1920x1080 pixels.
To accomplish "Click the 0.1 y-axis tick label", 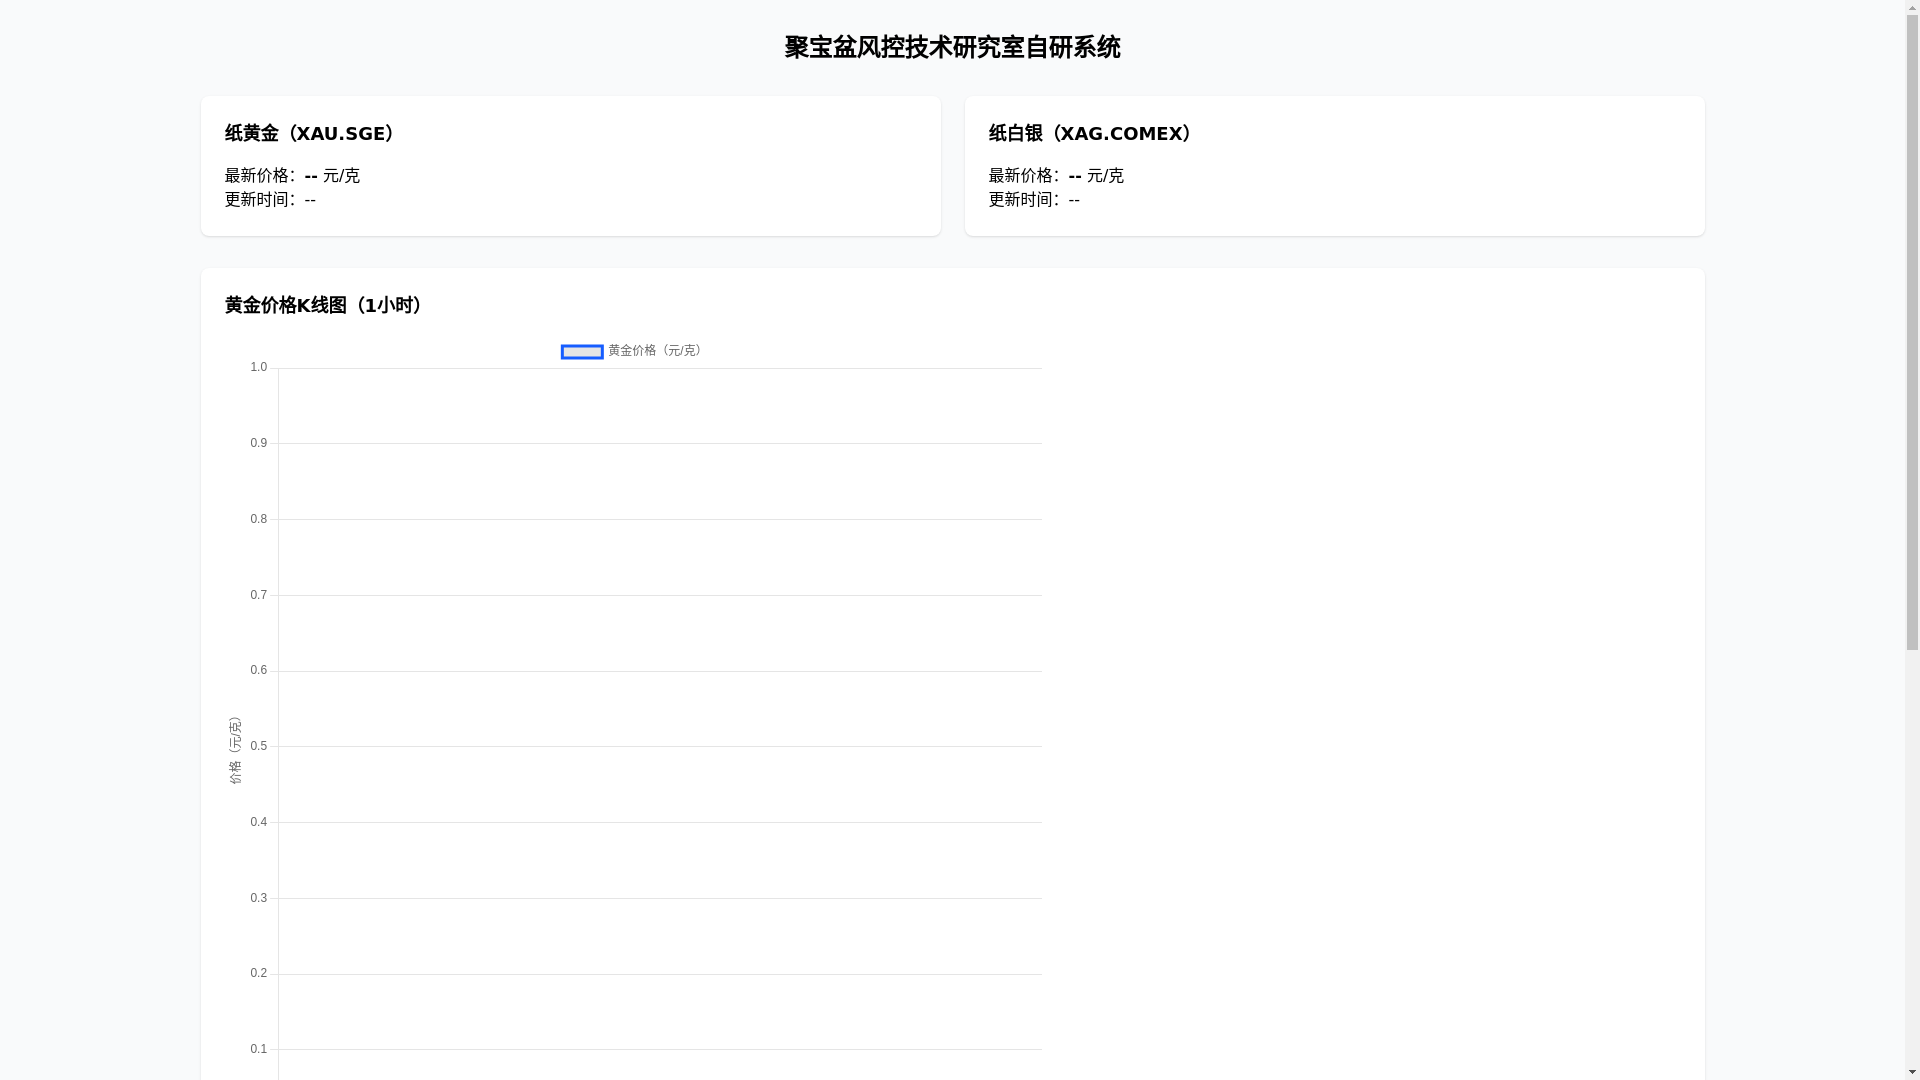I will click(x=259, y=1050).
